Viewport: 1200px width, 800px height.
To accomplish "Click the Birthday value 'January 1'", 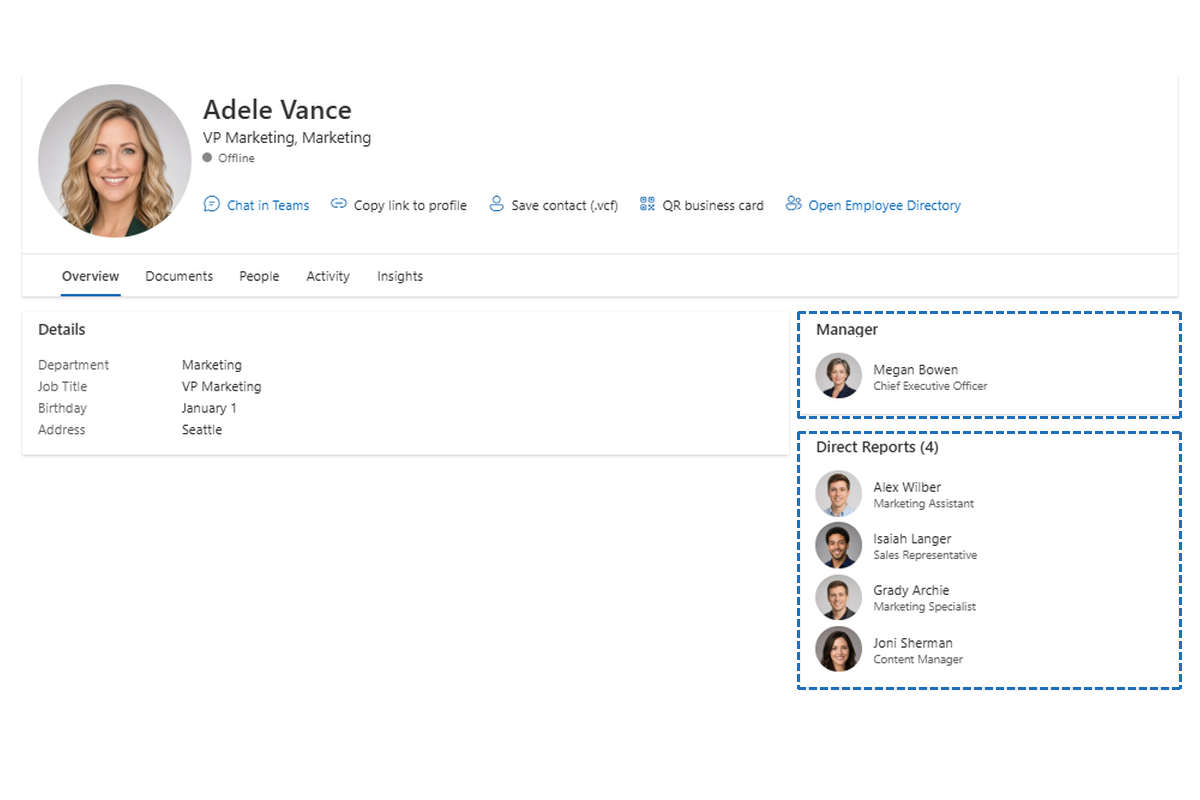I will click(x=209, y=408).
